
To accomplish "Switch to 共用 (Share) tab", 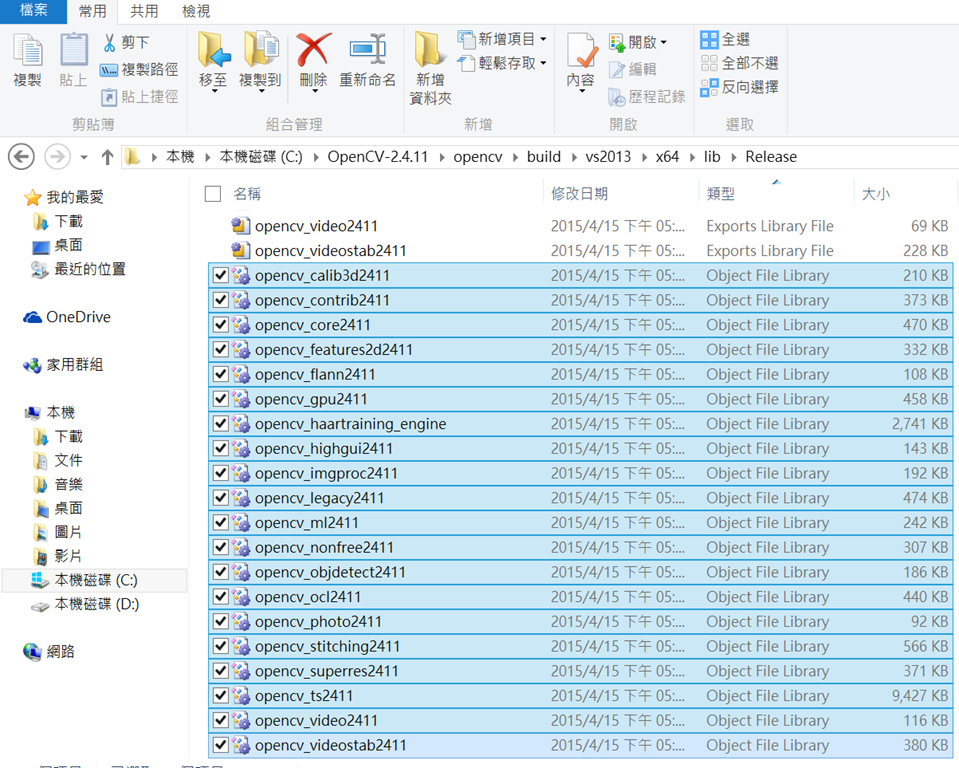I will point(144,11).
